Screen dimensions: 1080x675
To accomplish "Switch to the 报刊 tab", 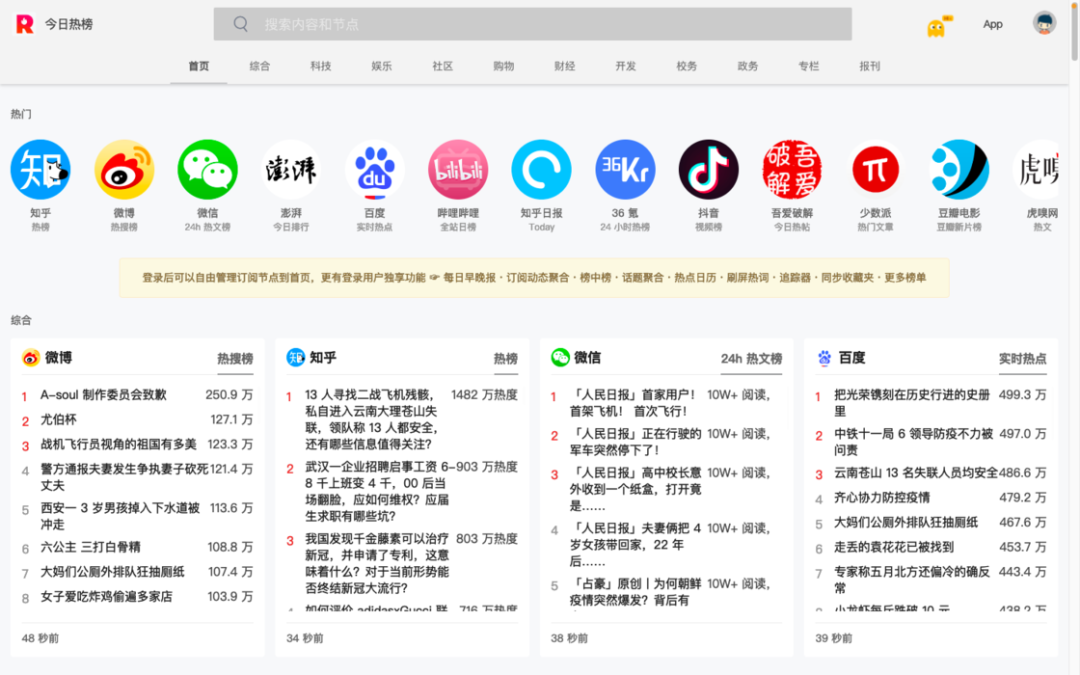I will click(869, 66).
